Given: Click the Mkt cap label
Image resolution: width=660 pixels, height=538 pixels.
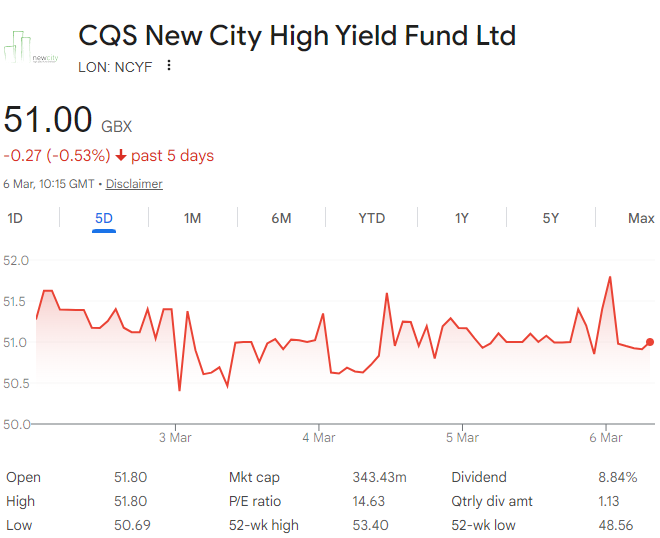Looking at the screenshot, I should click(x=254, y=477).
